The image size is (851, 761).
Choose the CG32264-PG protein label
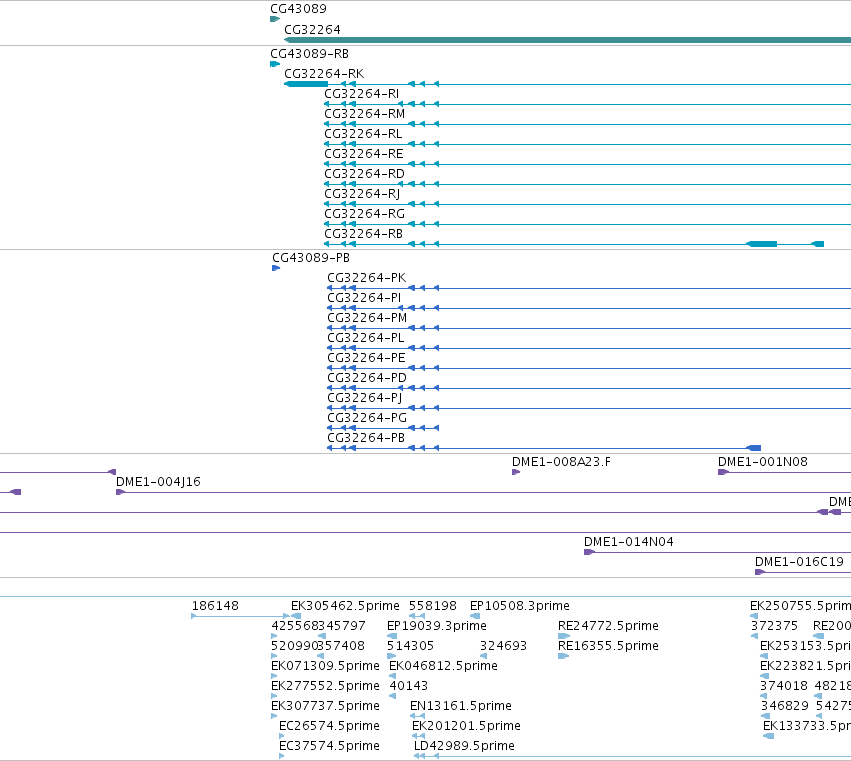click(x=367, y=418)
